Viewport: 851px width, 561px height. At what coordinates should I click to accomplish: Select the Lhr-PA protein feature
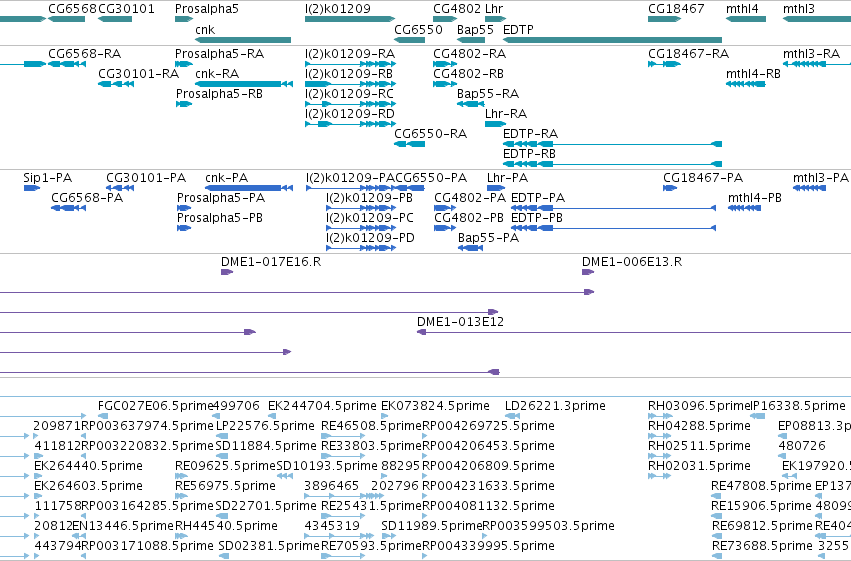496,188
